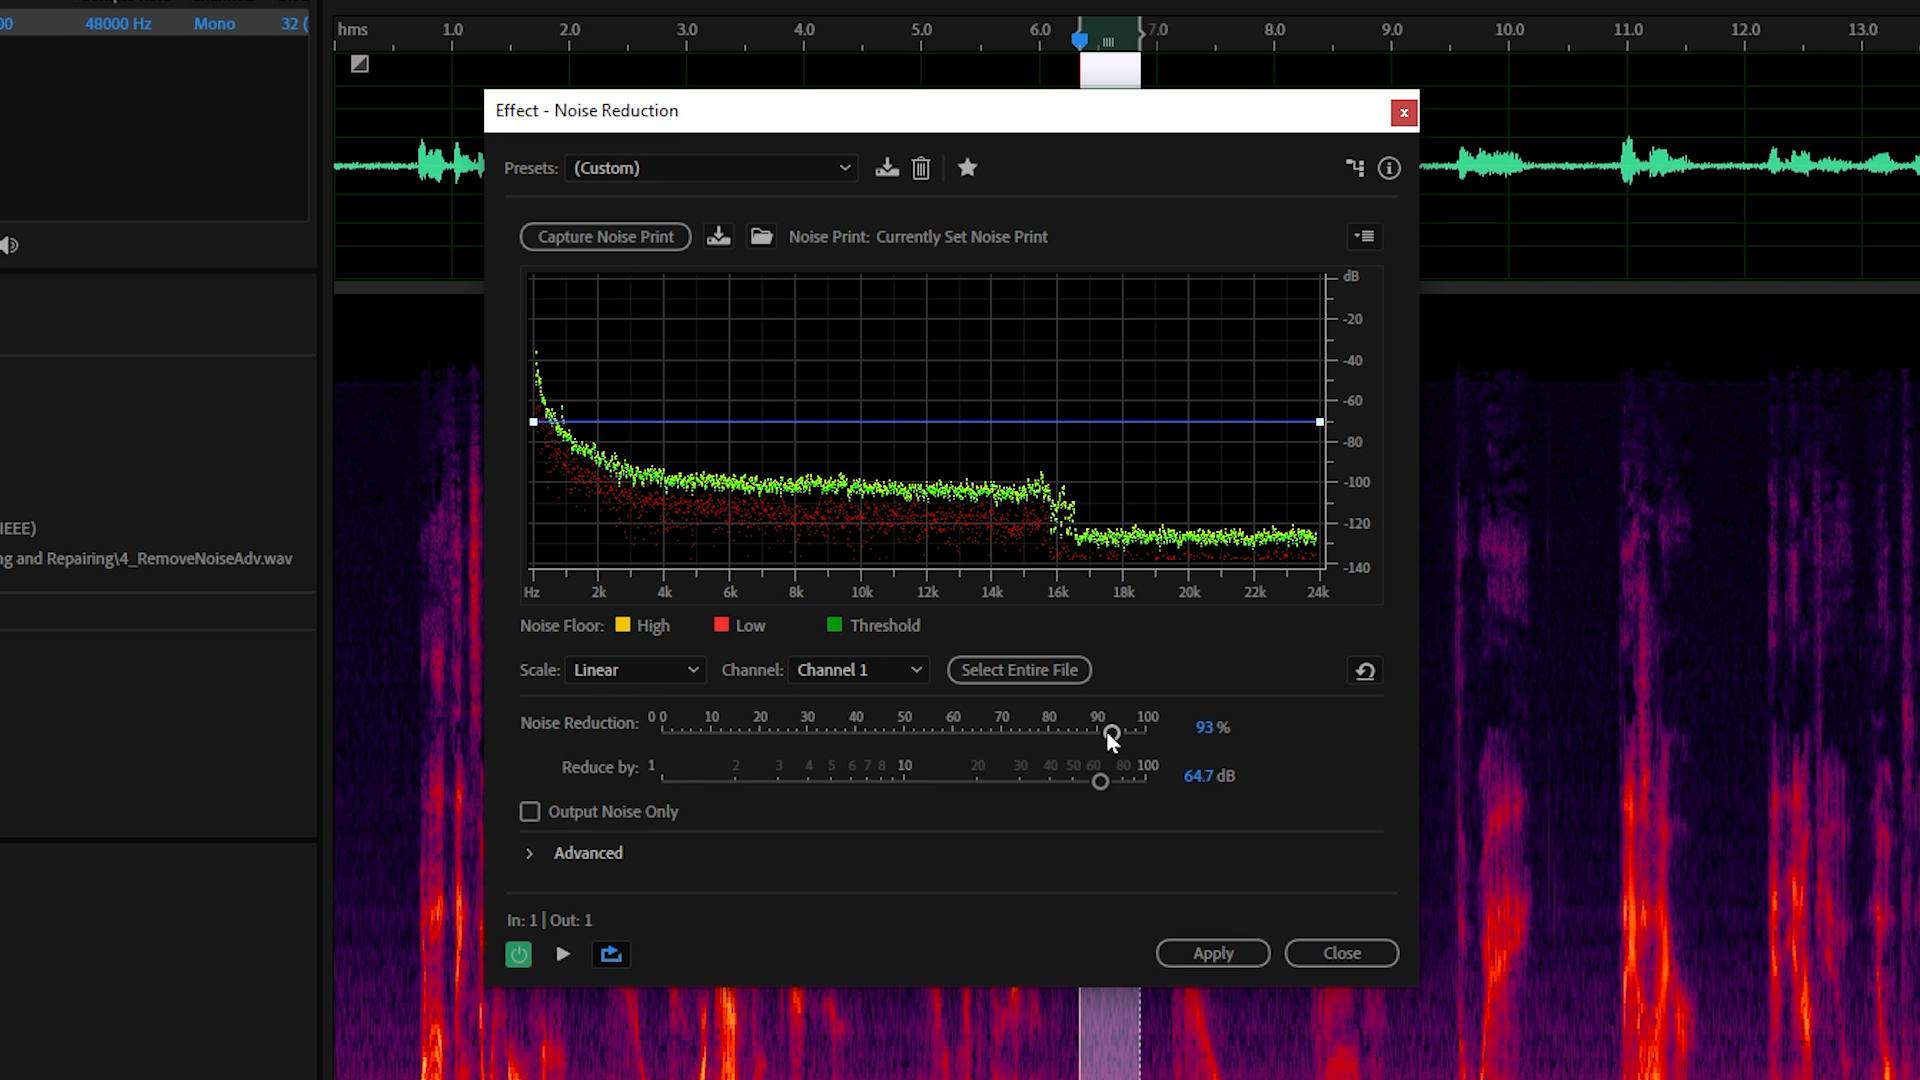1920x1080 pixels.
Task: Click Apply to process noise reduction
Action: (1213, 953)
